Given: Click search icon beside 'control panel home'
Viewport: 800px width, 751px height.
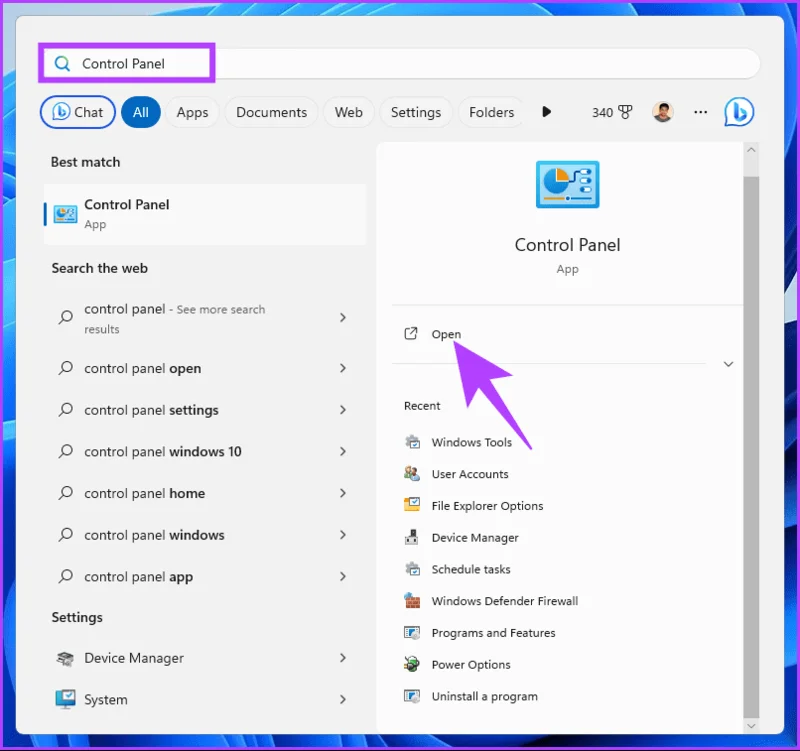Looking at the screenshot, I should 65,493.
